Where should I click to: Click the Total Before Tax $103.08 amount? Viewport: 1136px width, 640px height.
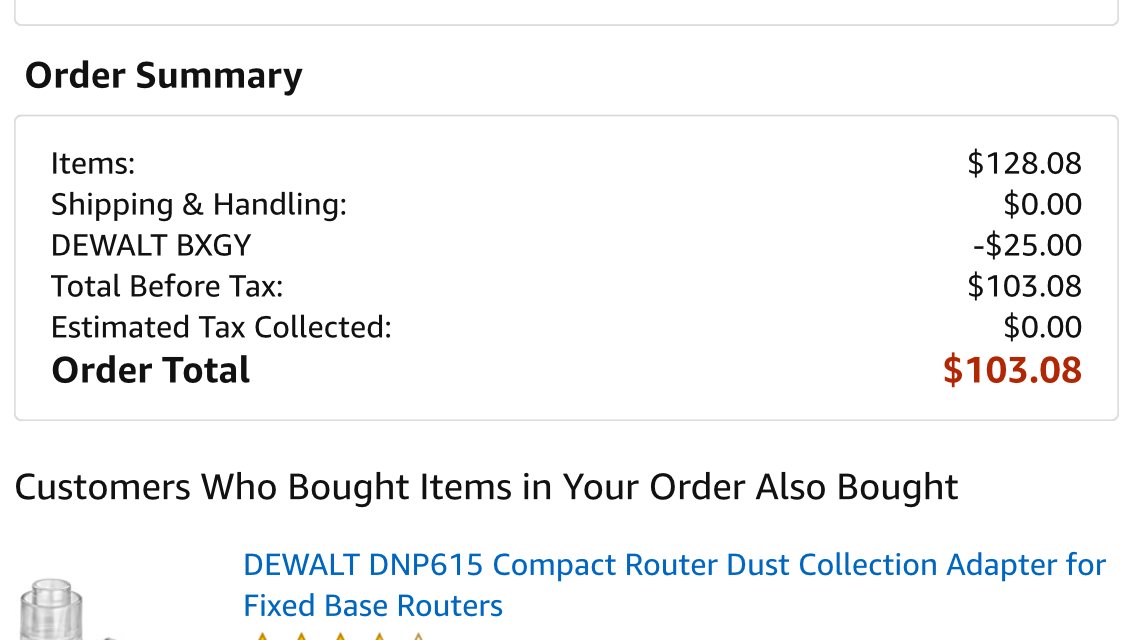(1024, 286)
